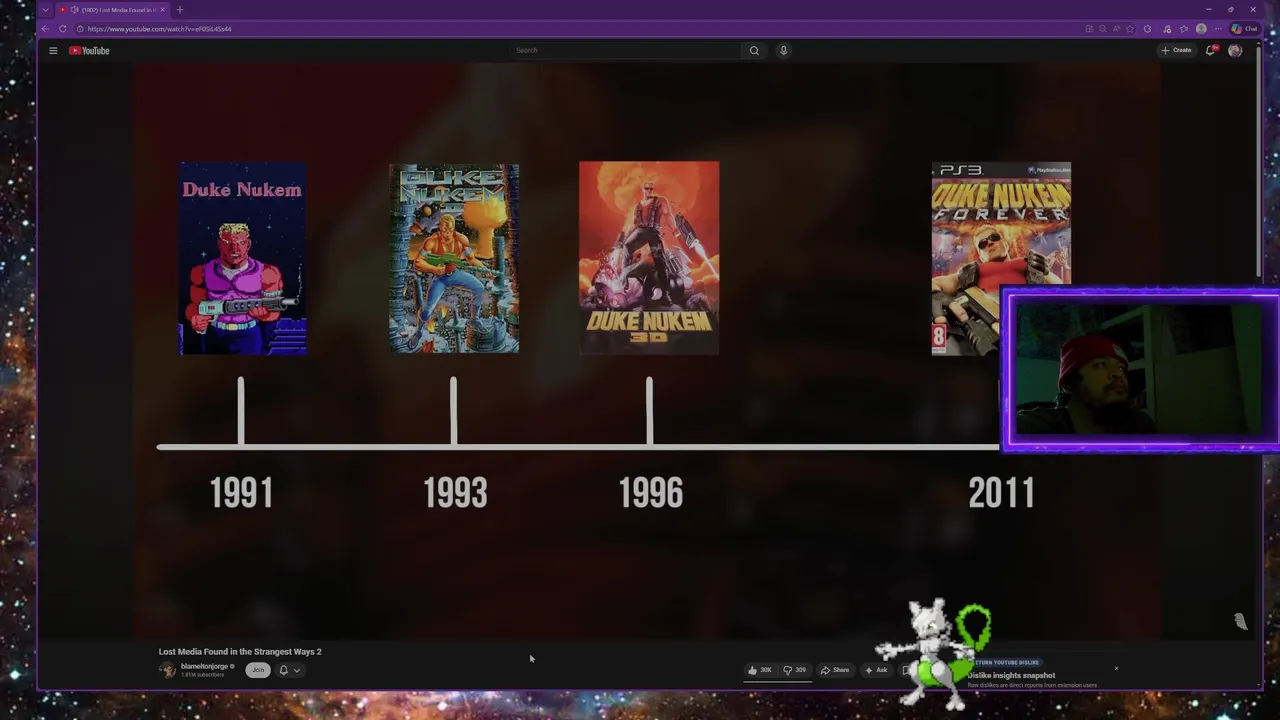Screen dimensions: 1280x720
Task: Open a new browser tab with the plus
Action: pos(179,9)
